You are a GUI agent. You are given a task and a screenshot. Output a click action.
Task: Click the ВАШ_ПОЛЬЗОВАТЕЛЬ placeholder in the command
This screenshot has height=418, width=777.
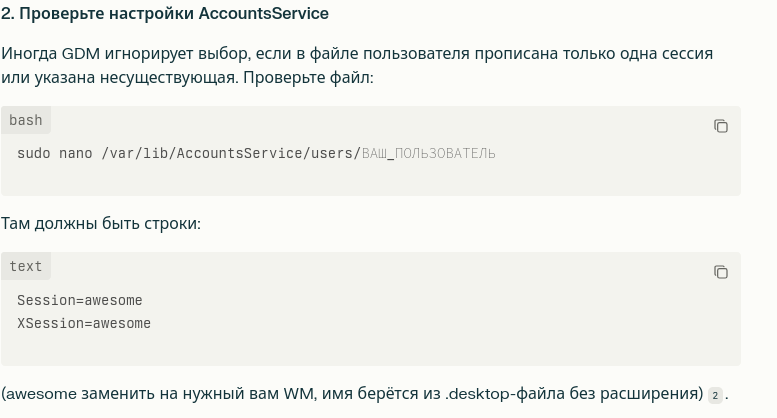click(429, 154)
